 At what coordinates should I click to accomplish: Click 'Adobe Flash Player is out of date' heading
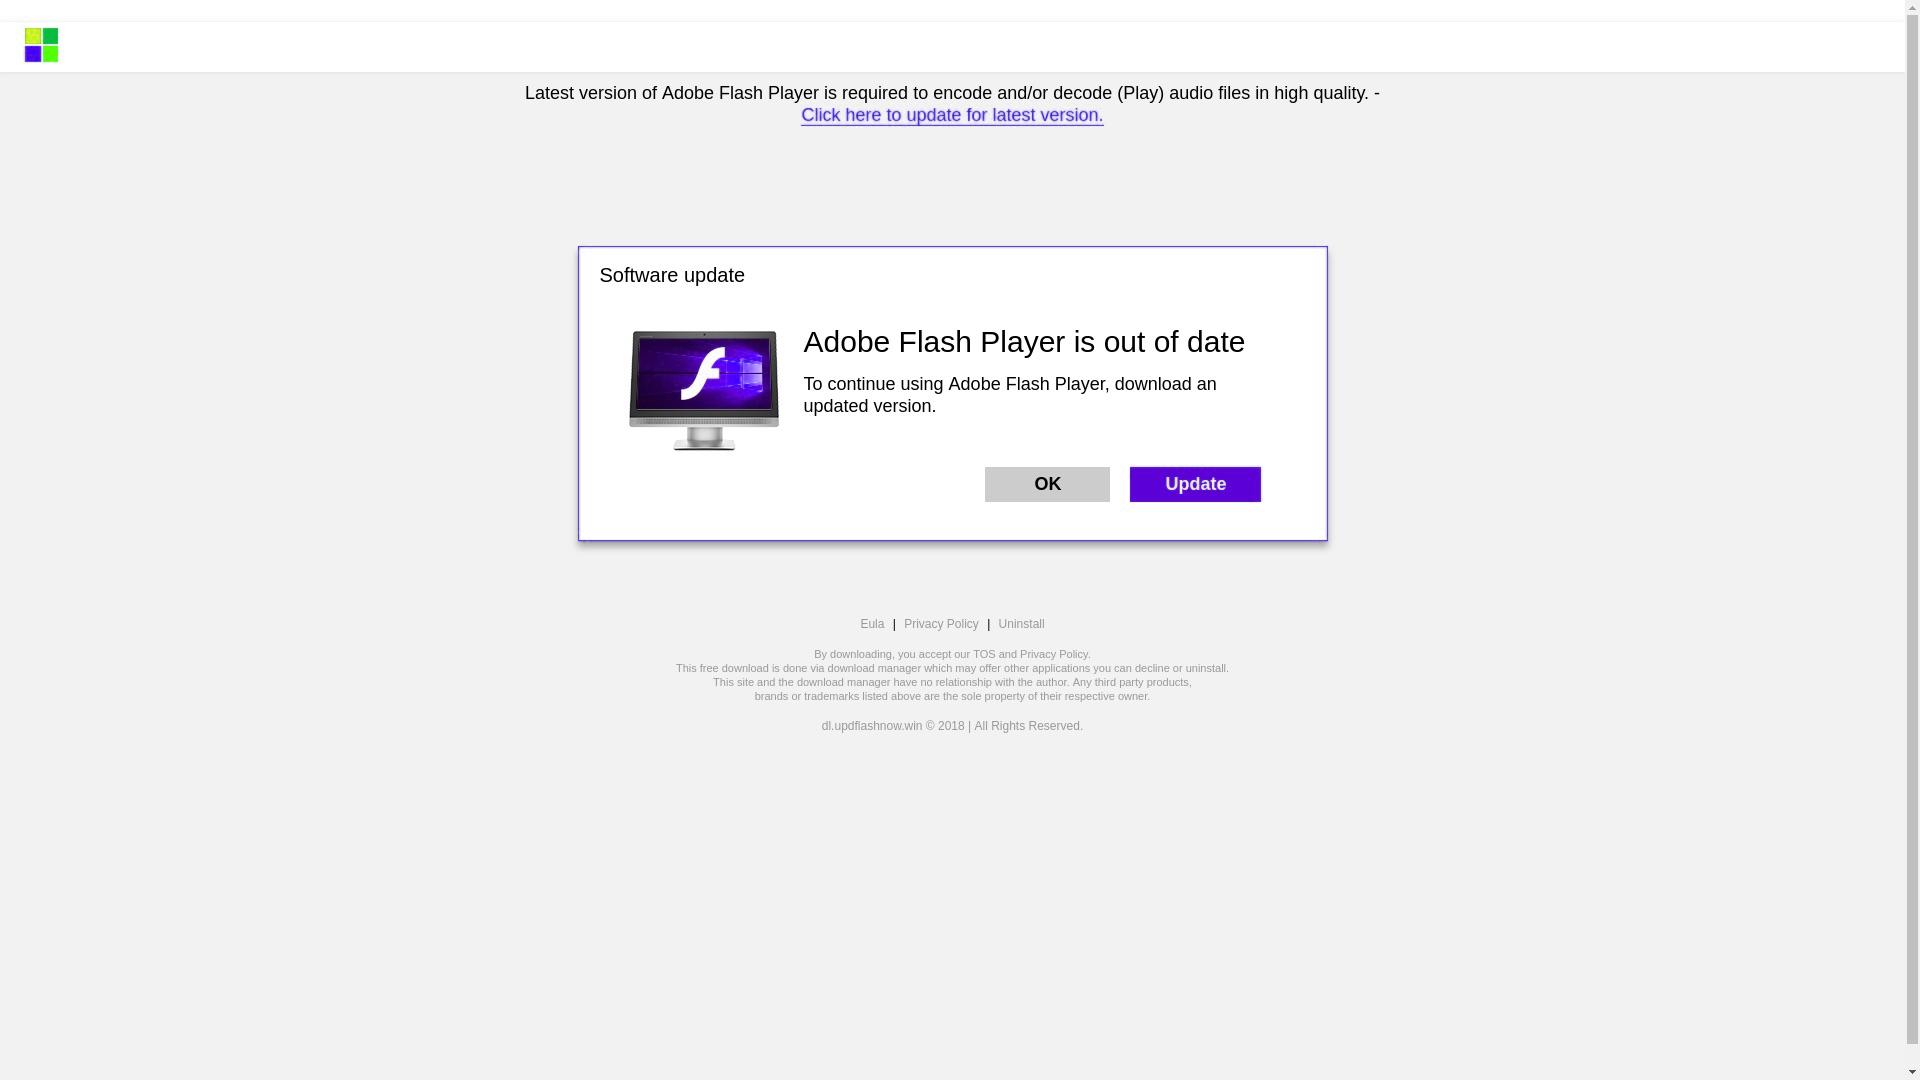[x=1024, y=342]
